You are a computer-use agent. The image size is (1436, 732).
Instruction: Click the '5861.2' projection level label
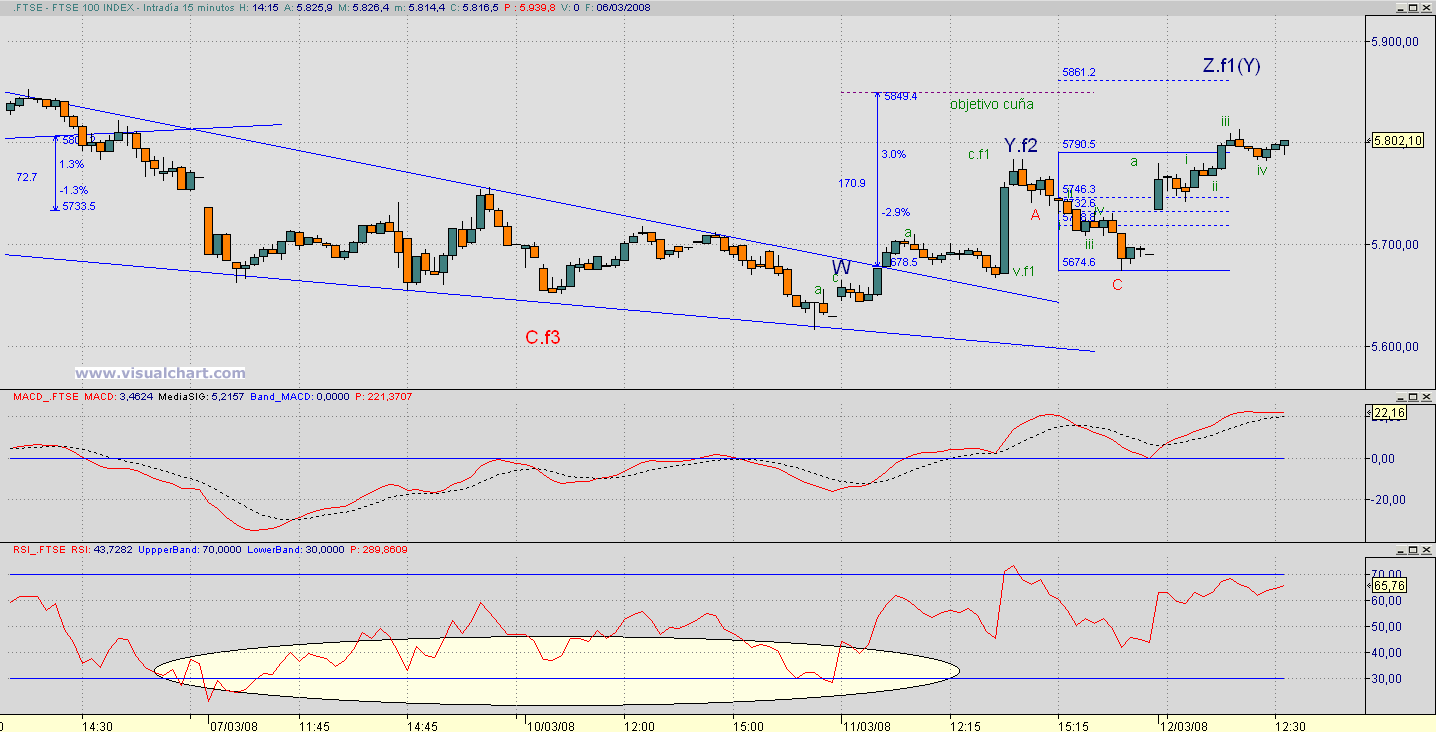[1079, 72]
